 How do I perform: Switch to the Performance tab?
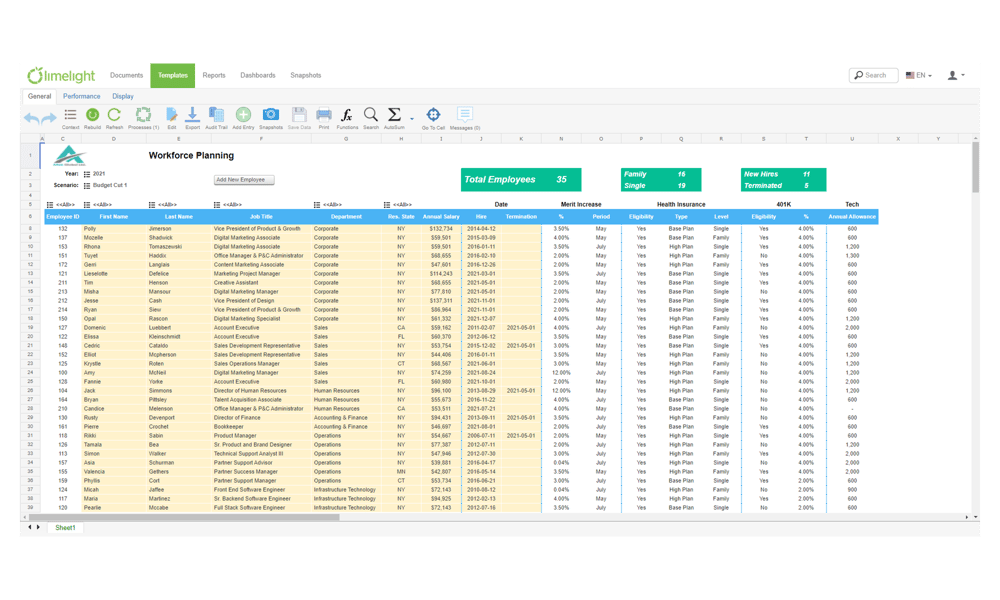82,96
